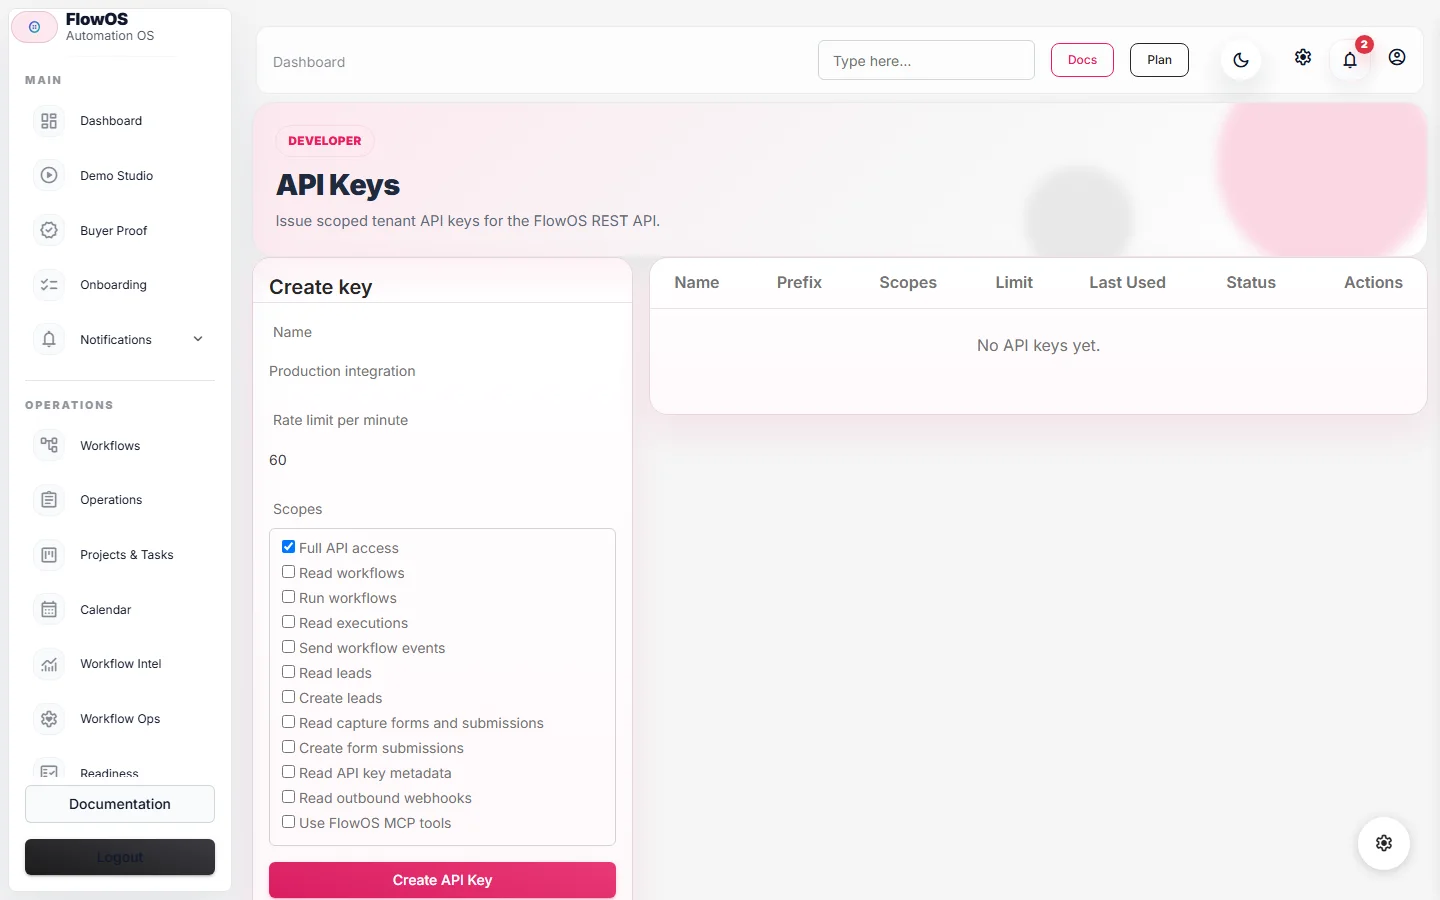Click the Status column header
Viewport: 1440px width, 900px height.
pyautogui.click(x=1251, y=282)
